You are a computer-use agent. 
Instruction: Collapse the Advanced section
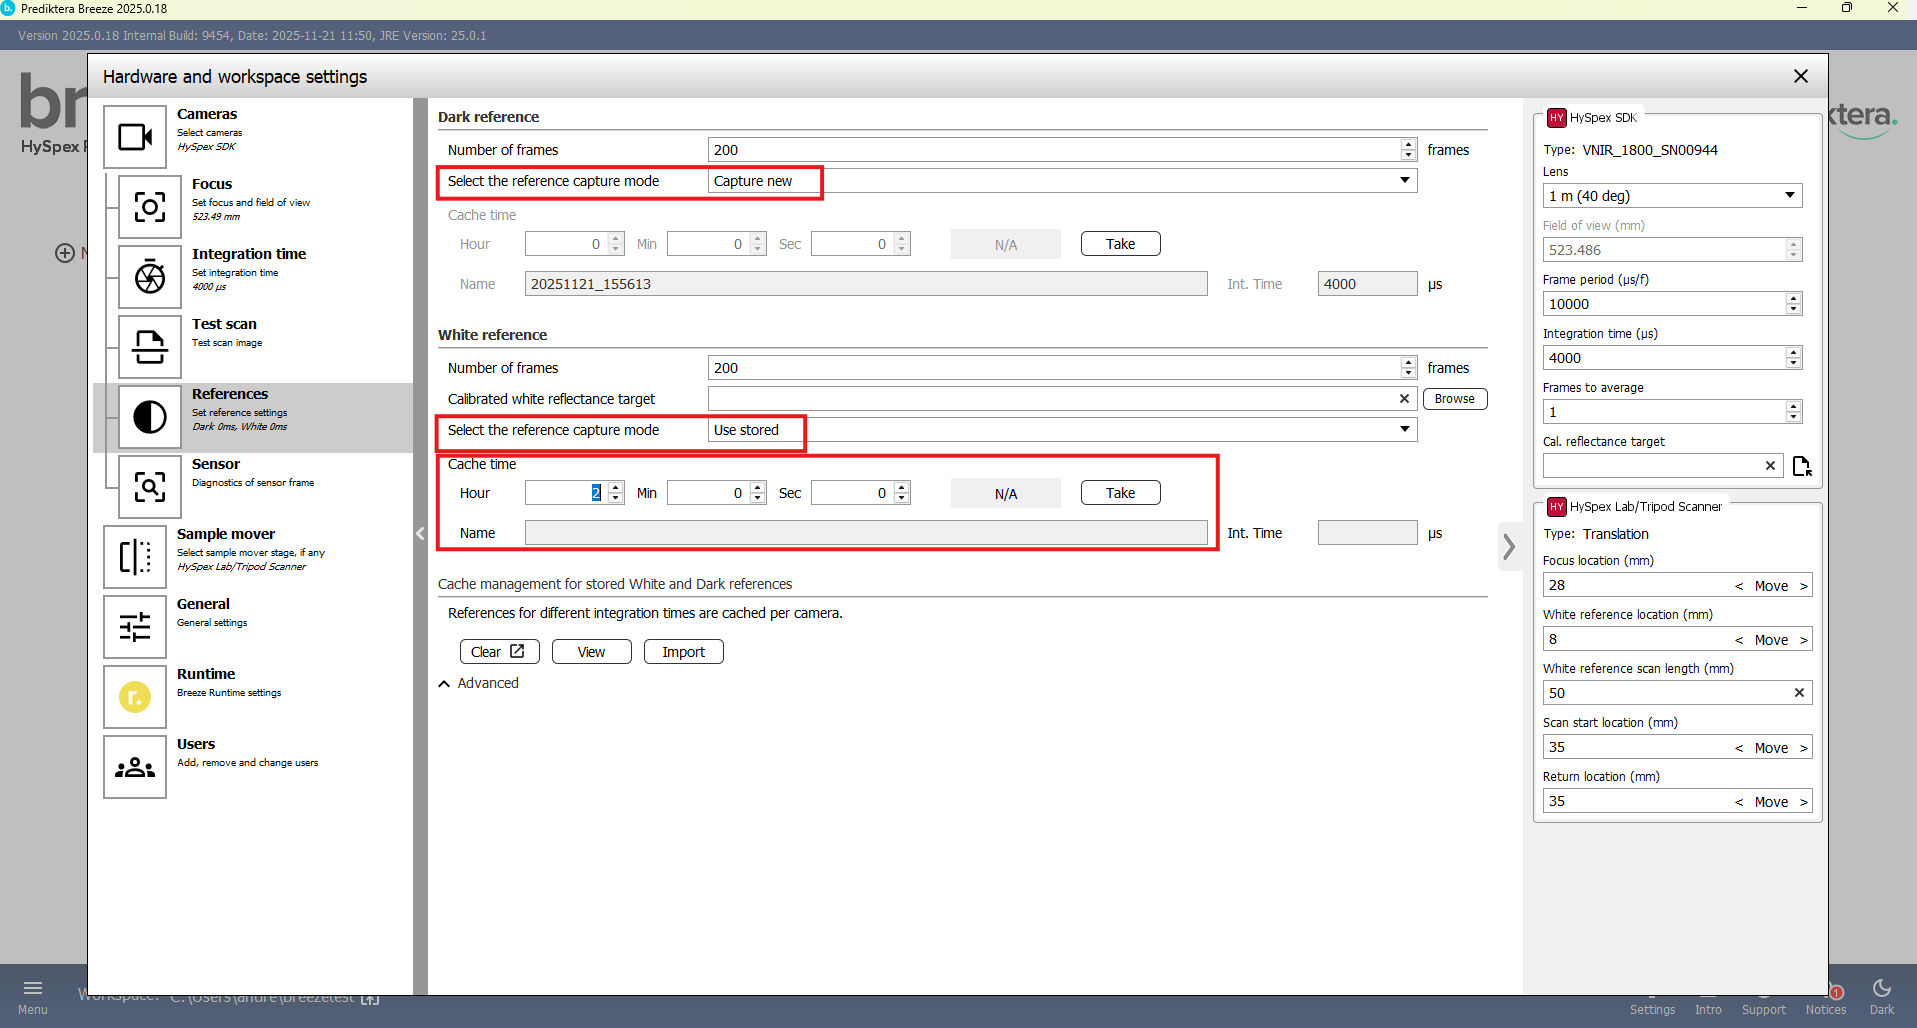tap(444, 684)
